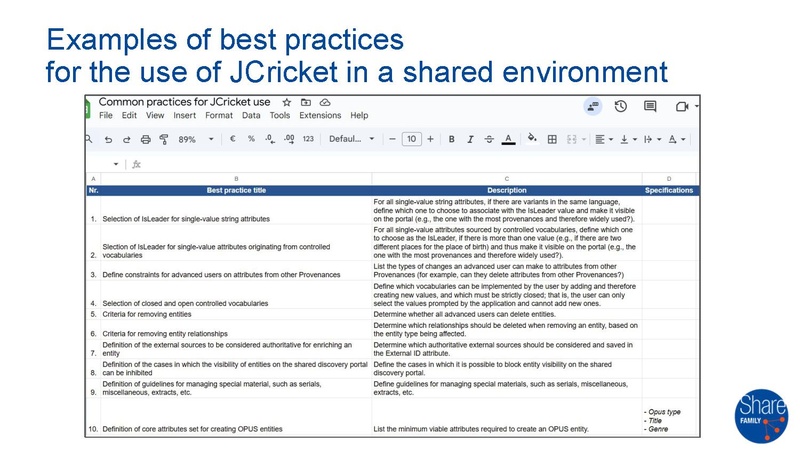This screenshot has height=450, width=800.
Task: Star the Common practices document
Action: point(287,103)
